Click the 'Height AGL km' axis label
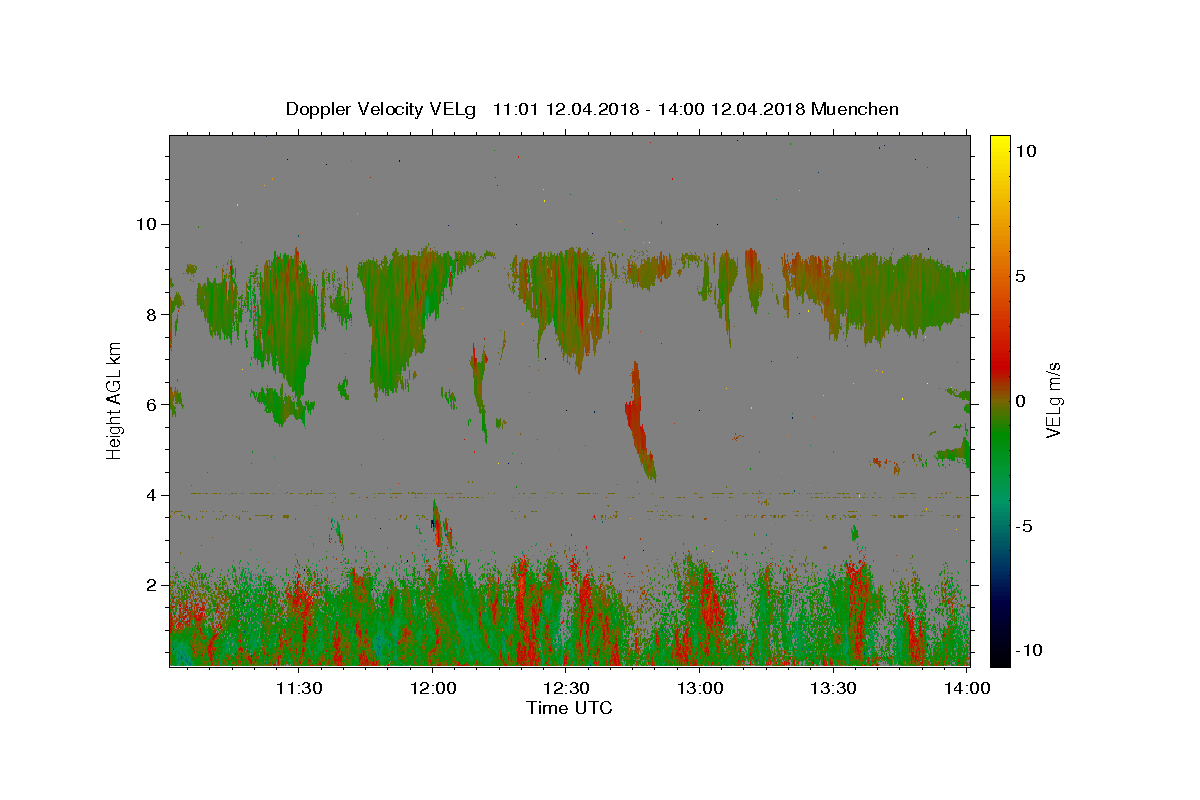This screenshot has width=1200, height=800. point(115,400)
